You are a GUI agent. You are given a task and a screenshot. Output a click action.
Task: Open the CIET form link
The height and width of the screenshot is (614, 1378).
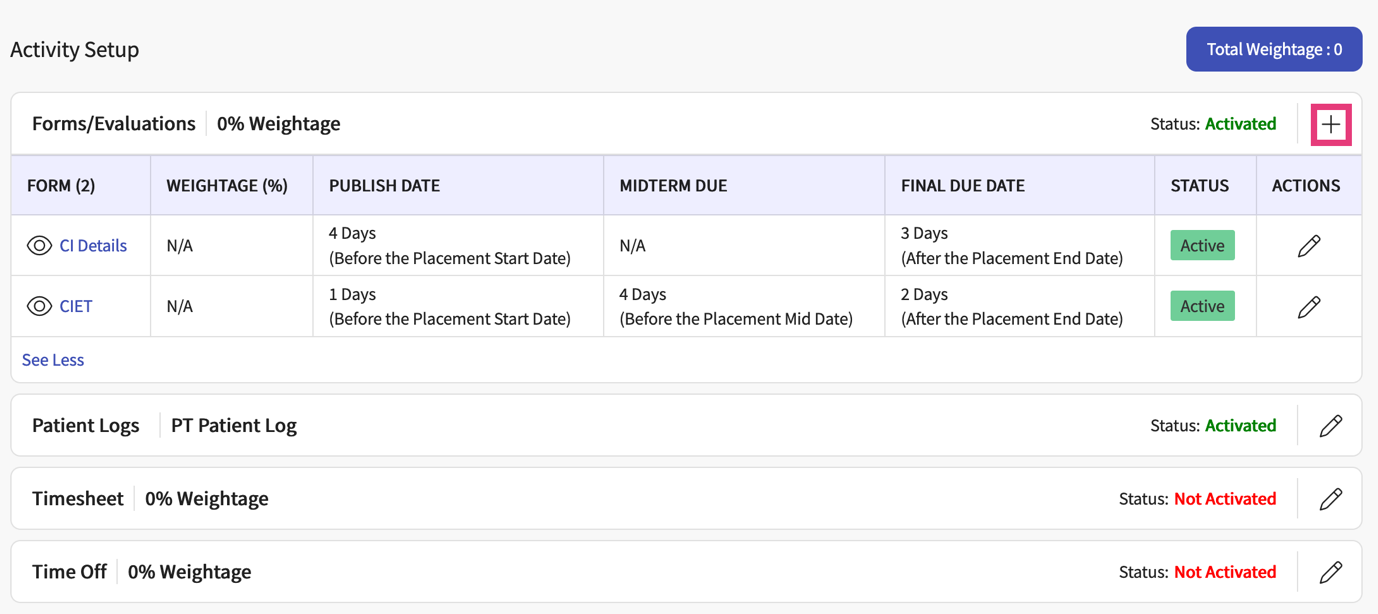tap(75, 306)
